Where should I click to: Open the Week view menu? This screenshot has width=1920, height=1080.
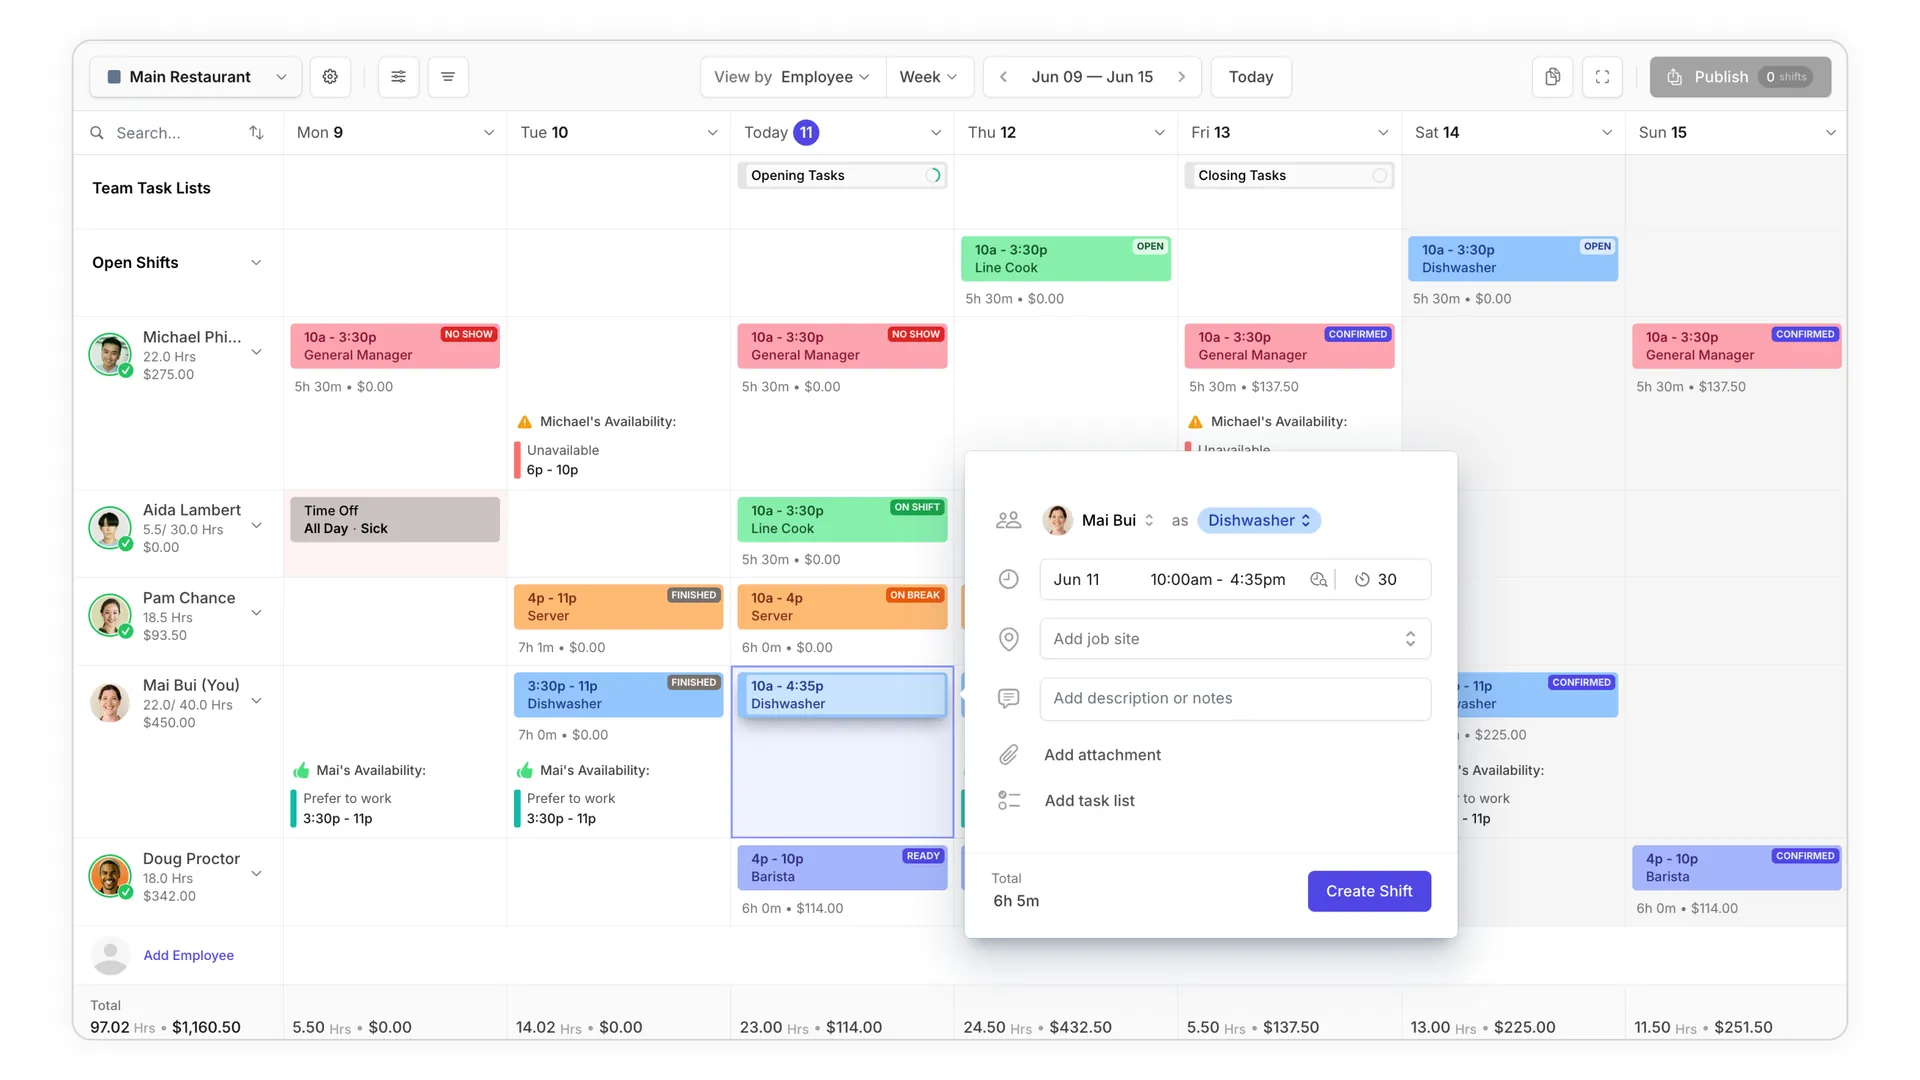928,77
